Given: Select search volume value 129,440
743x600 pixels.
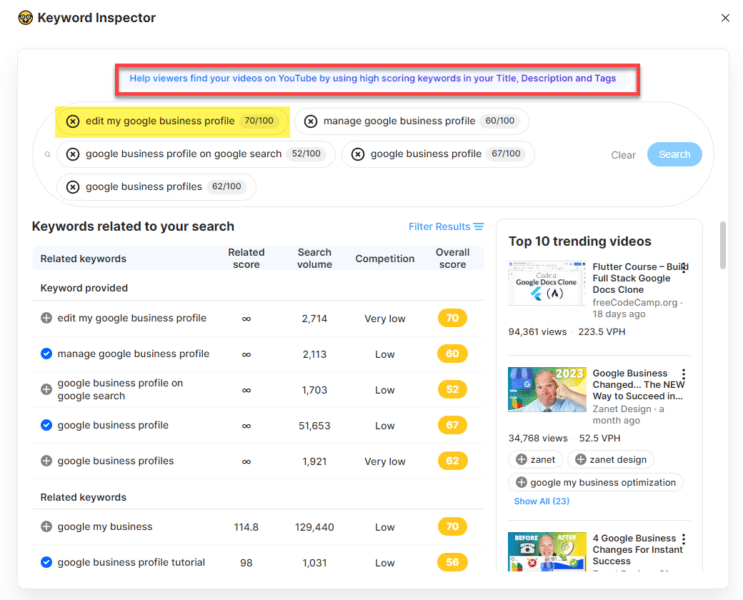Looking at the screenshot, I should [x=314, y=527].
